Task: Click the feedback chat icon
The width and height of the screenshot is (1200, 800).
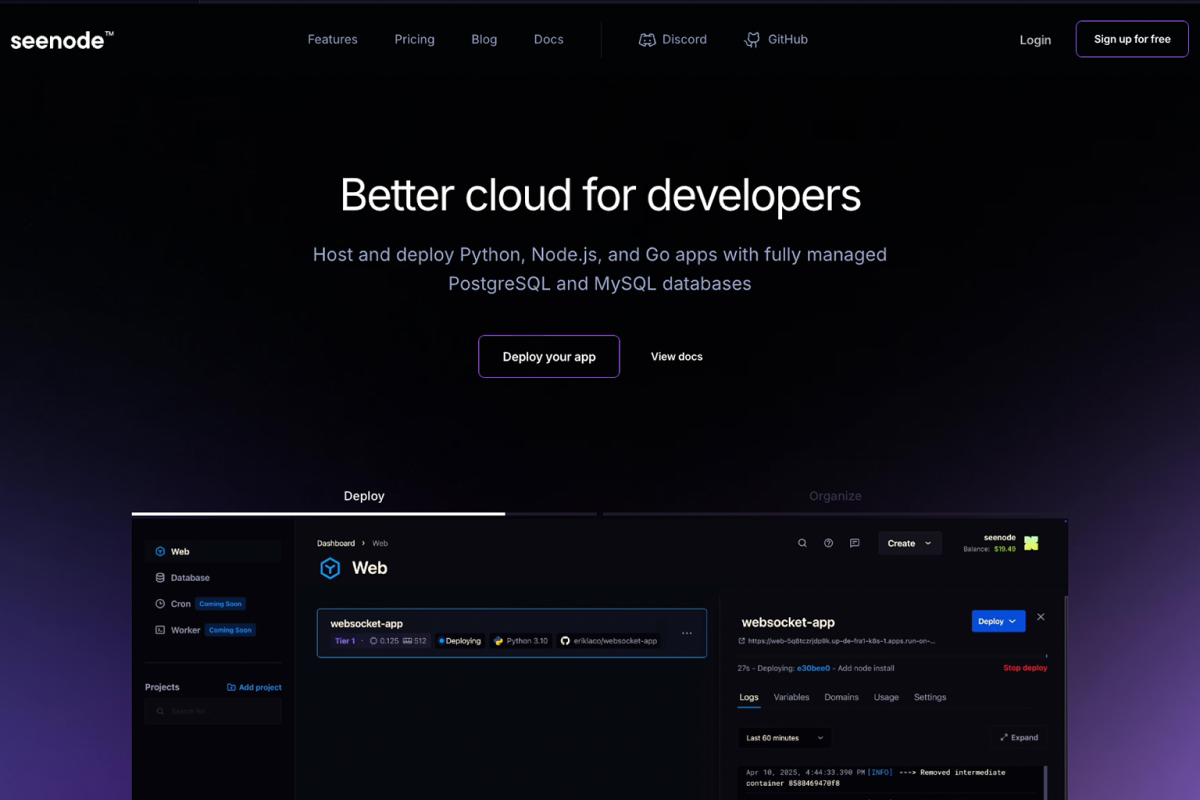Action: tap(854, 543)
